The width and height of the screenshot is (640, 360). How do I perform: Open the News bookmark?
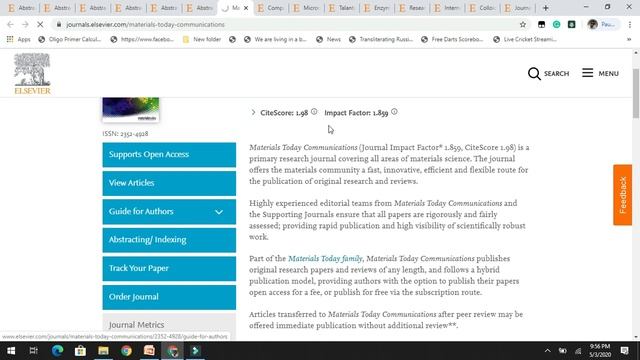[x=329, y=39]
